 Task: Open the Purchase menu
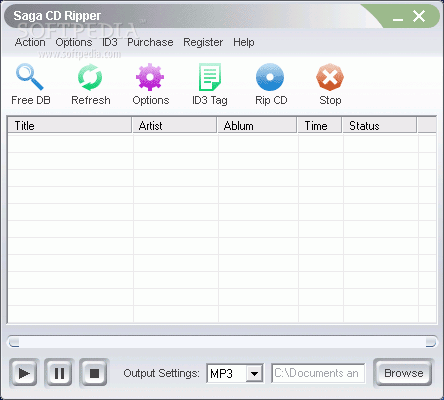click(x=150, y=42)
